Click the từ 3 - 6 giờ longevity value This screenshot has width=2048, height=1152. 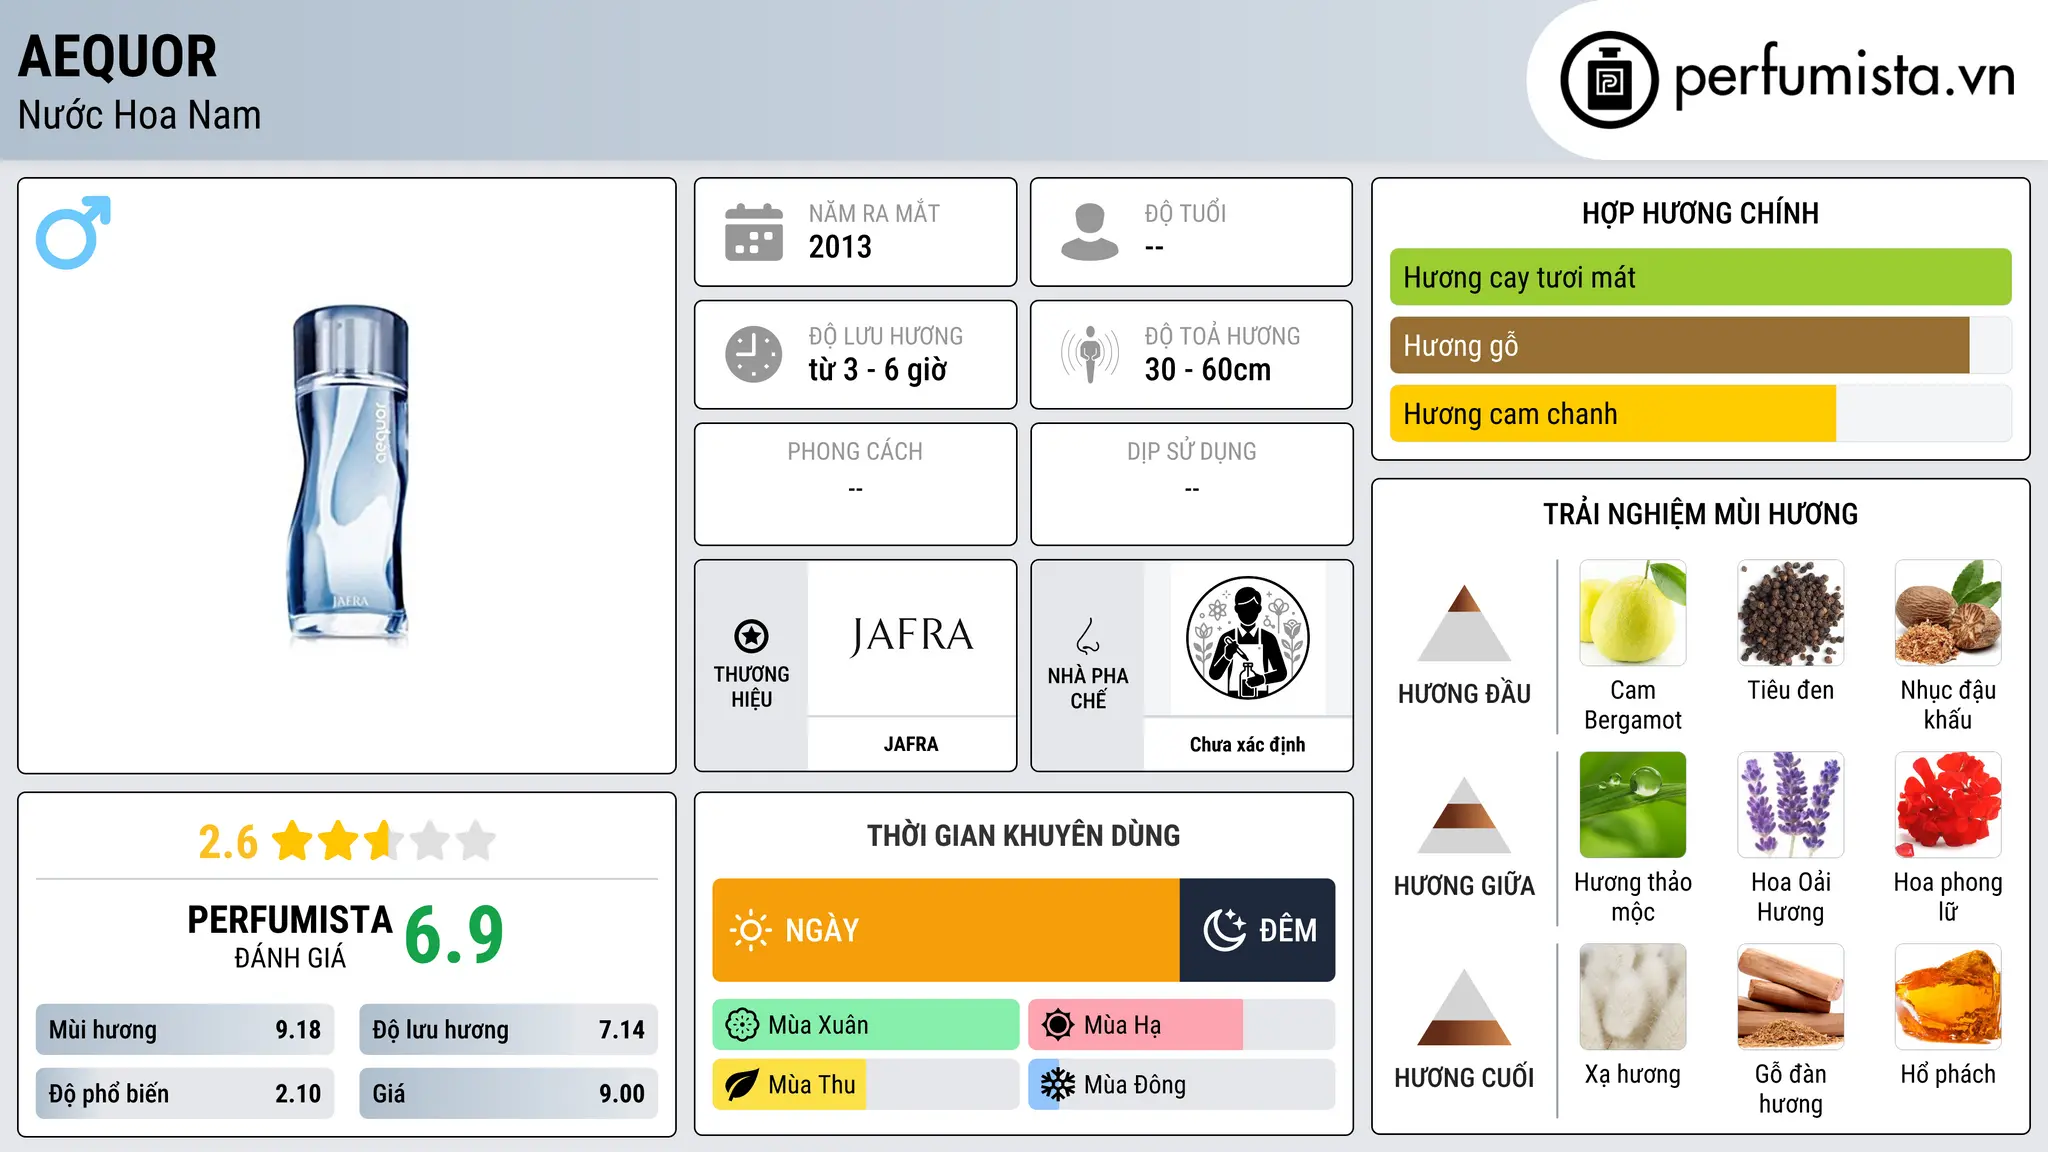tap(877, 370)
